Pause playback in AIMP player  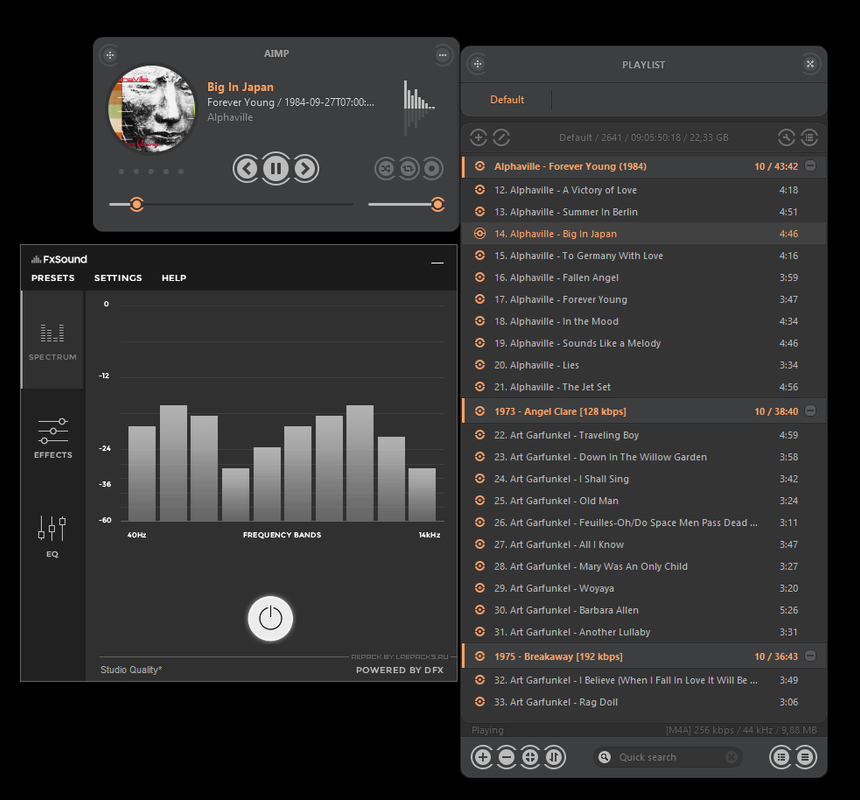tap(276, 168)
